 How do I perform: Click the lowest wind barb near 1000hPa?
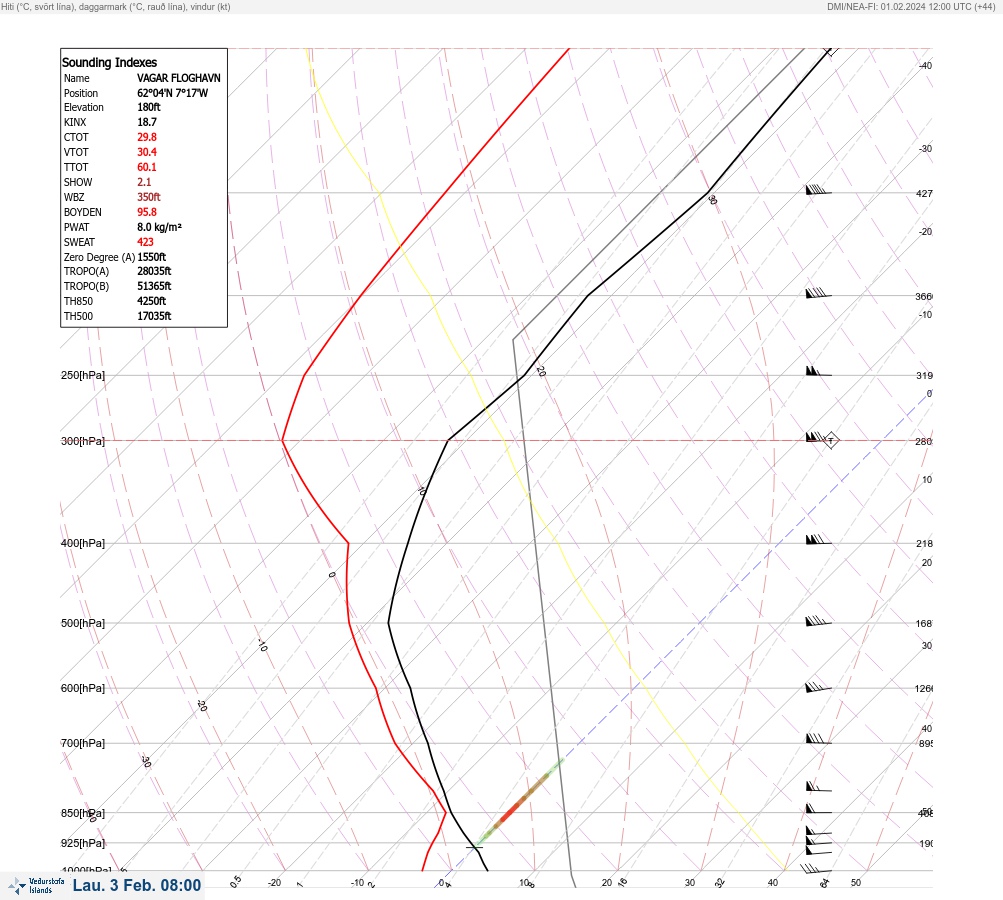tap(816, 869)
